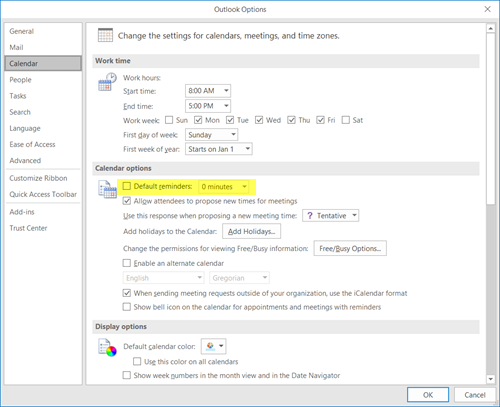Open the Tentative response dropdown
Viewport: 500px width, 407px height.
(x=331, y=216)
